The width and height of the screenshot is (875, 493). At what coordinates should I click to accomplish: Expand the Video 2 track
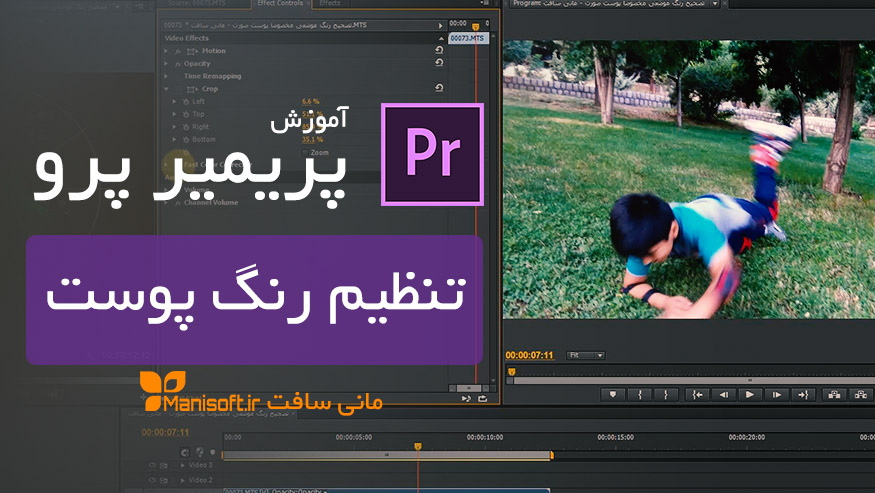(x=182, y=480)
